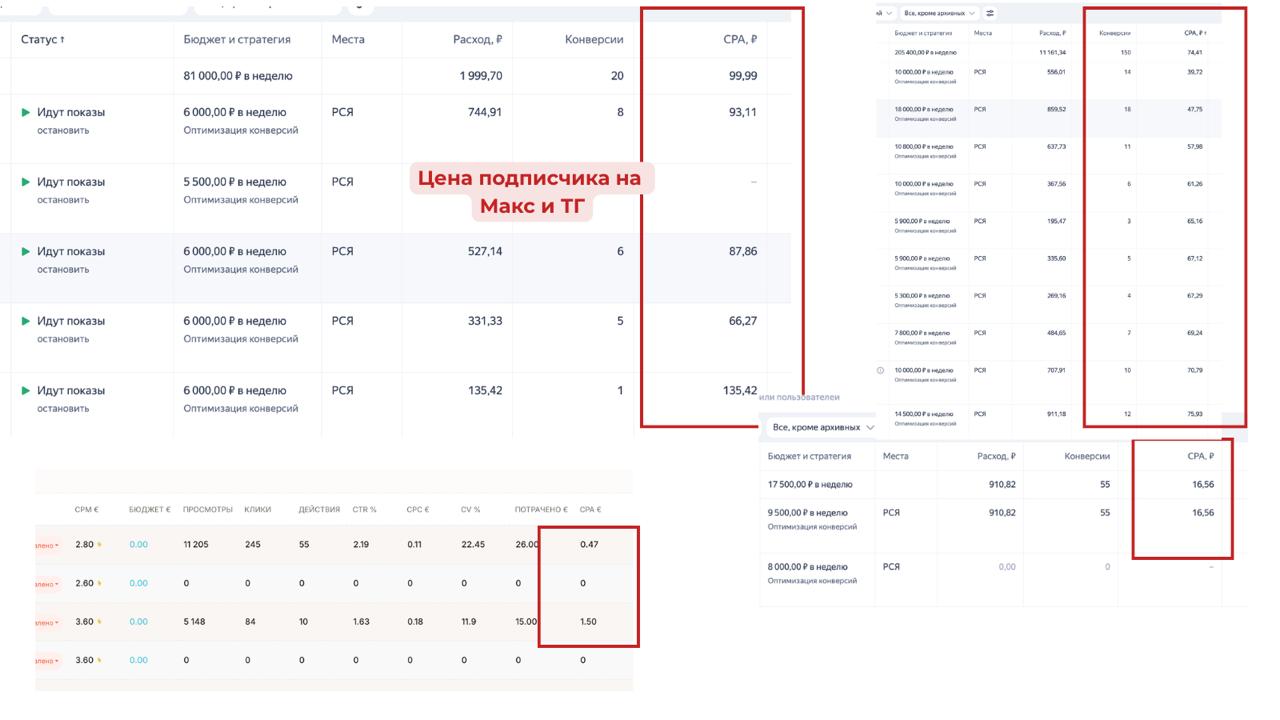The width and height of the screenshot is (1280, 720).
Task: Click the info icon beside the 707,91 spend row
Action: coord(880,370)
